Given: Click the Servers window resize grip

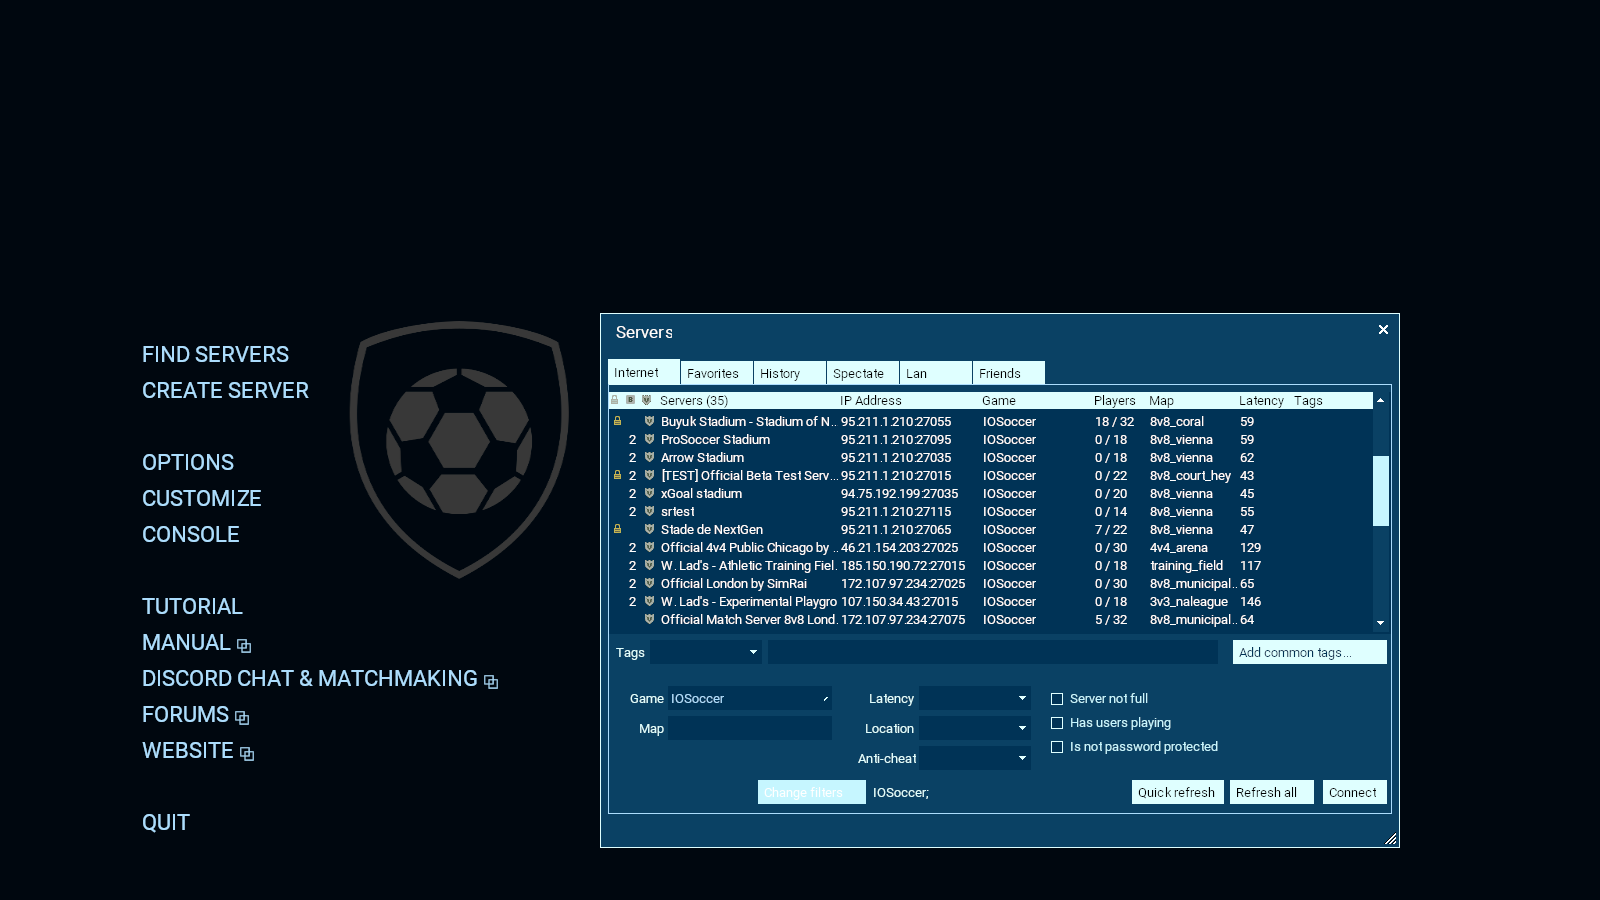Looking at the screenshot, I should point(1391,839).
